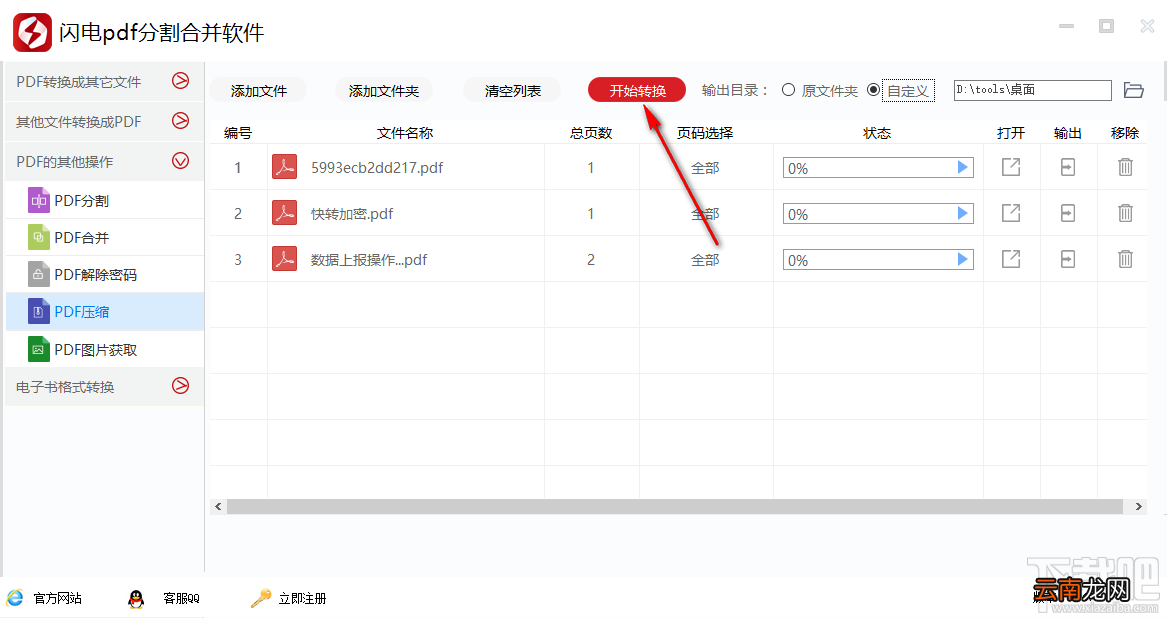Click 全部 page selection for 数据上报操作
1167x618 pixels.
(705, 260)
